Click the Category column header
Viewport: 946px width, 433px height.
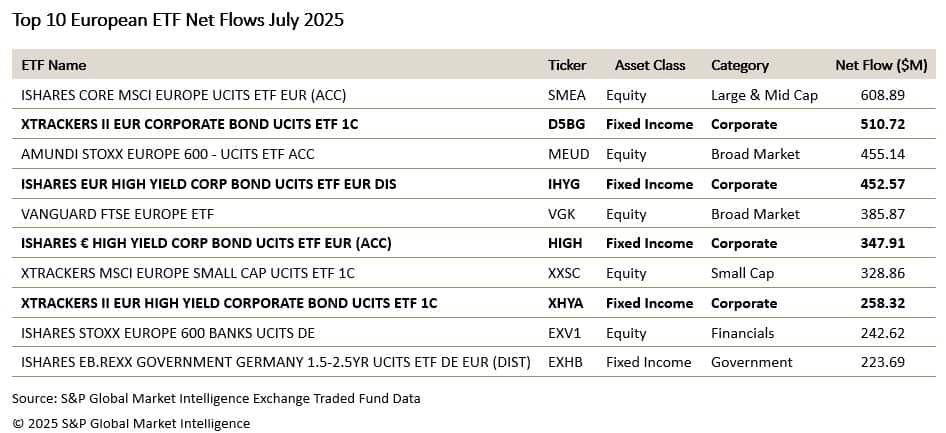coord(740,65)
